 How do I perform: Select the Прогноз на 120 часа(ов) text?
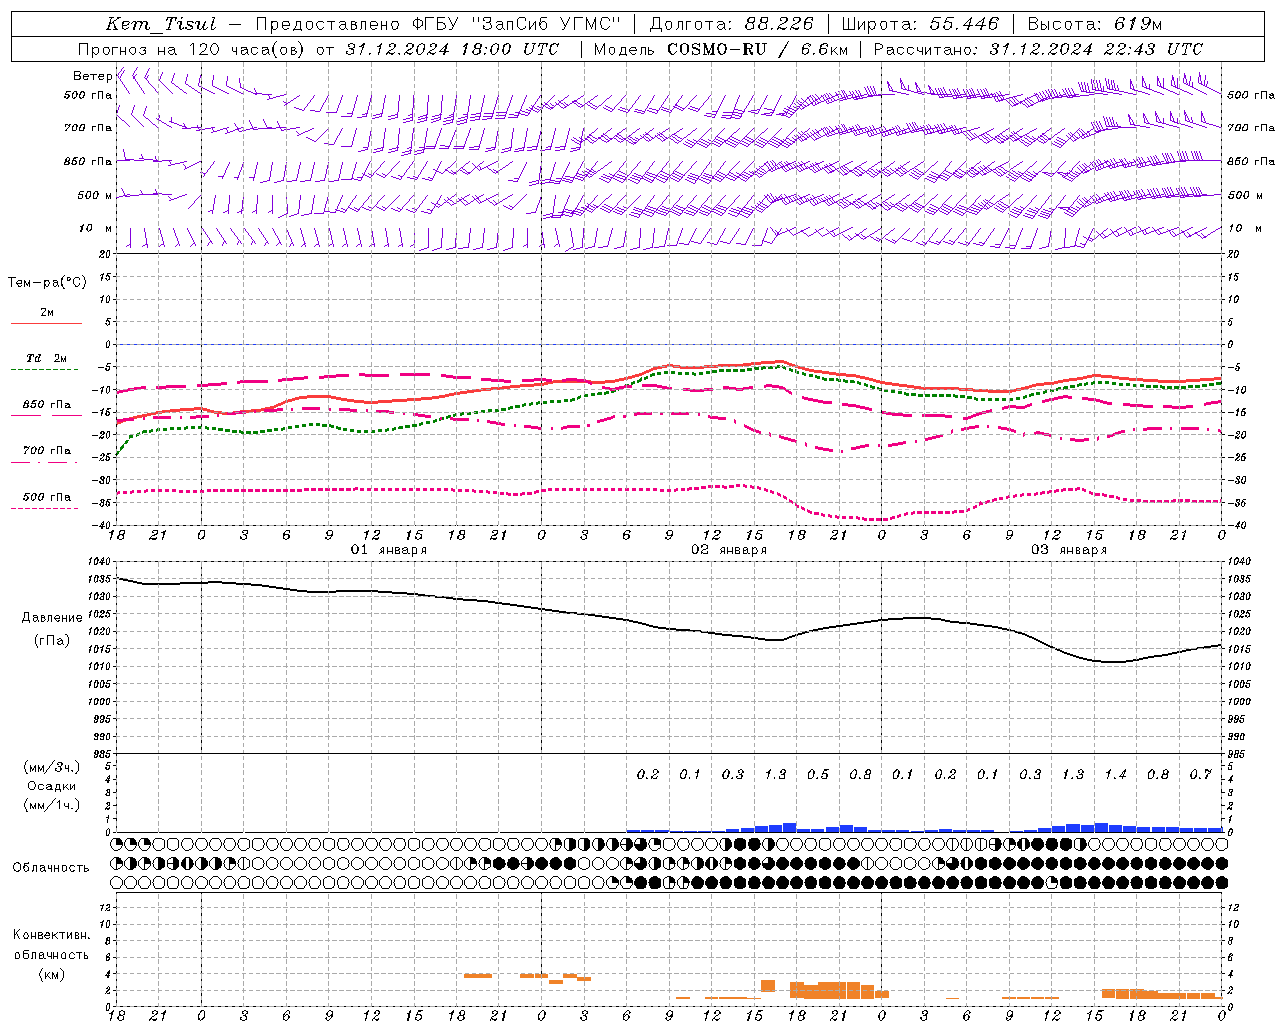193,49
